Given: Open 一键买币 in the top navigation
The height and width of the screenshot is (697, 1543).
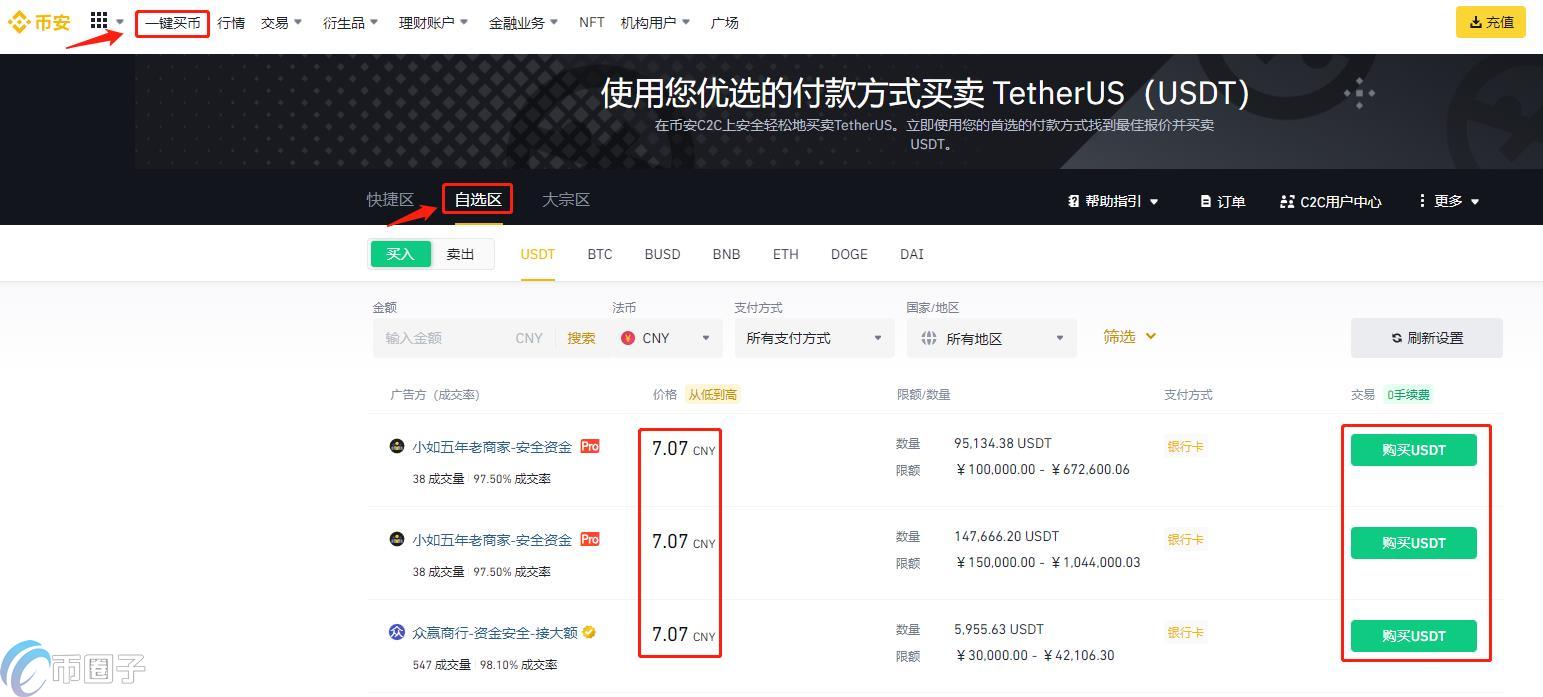Looking at the screenshot, I should click(x=172, y=23).
